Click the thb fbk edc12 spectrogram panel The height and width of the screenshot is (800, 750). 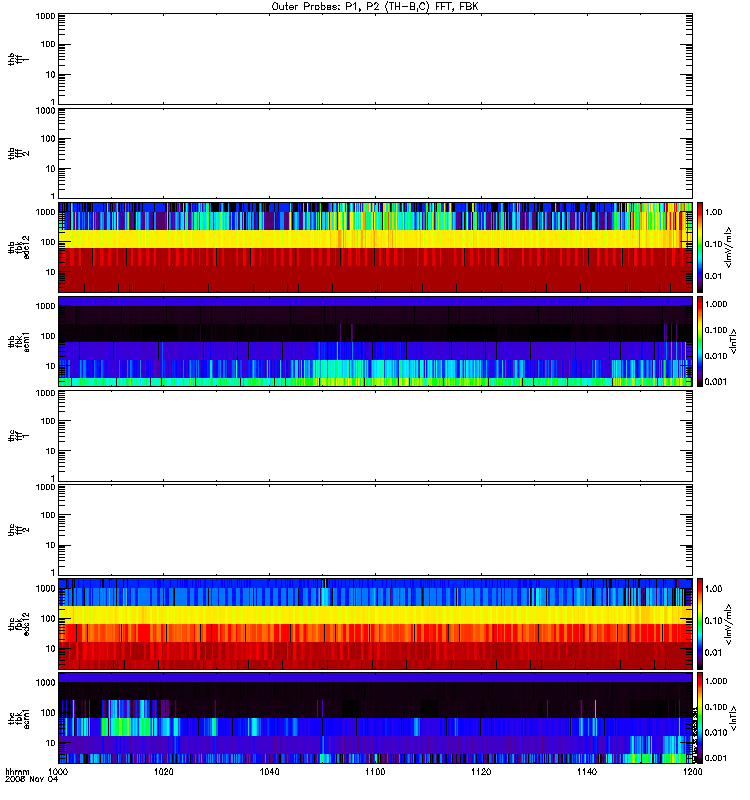[x=375, y=247]
